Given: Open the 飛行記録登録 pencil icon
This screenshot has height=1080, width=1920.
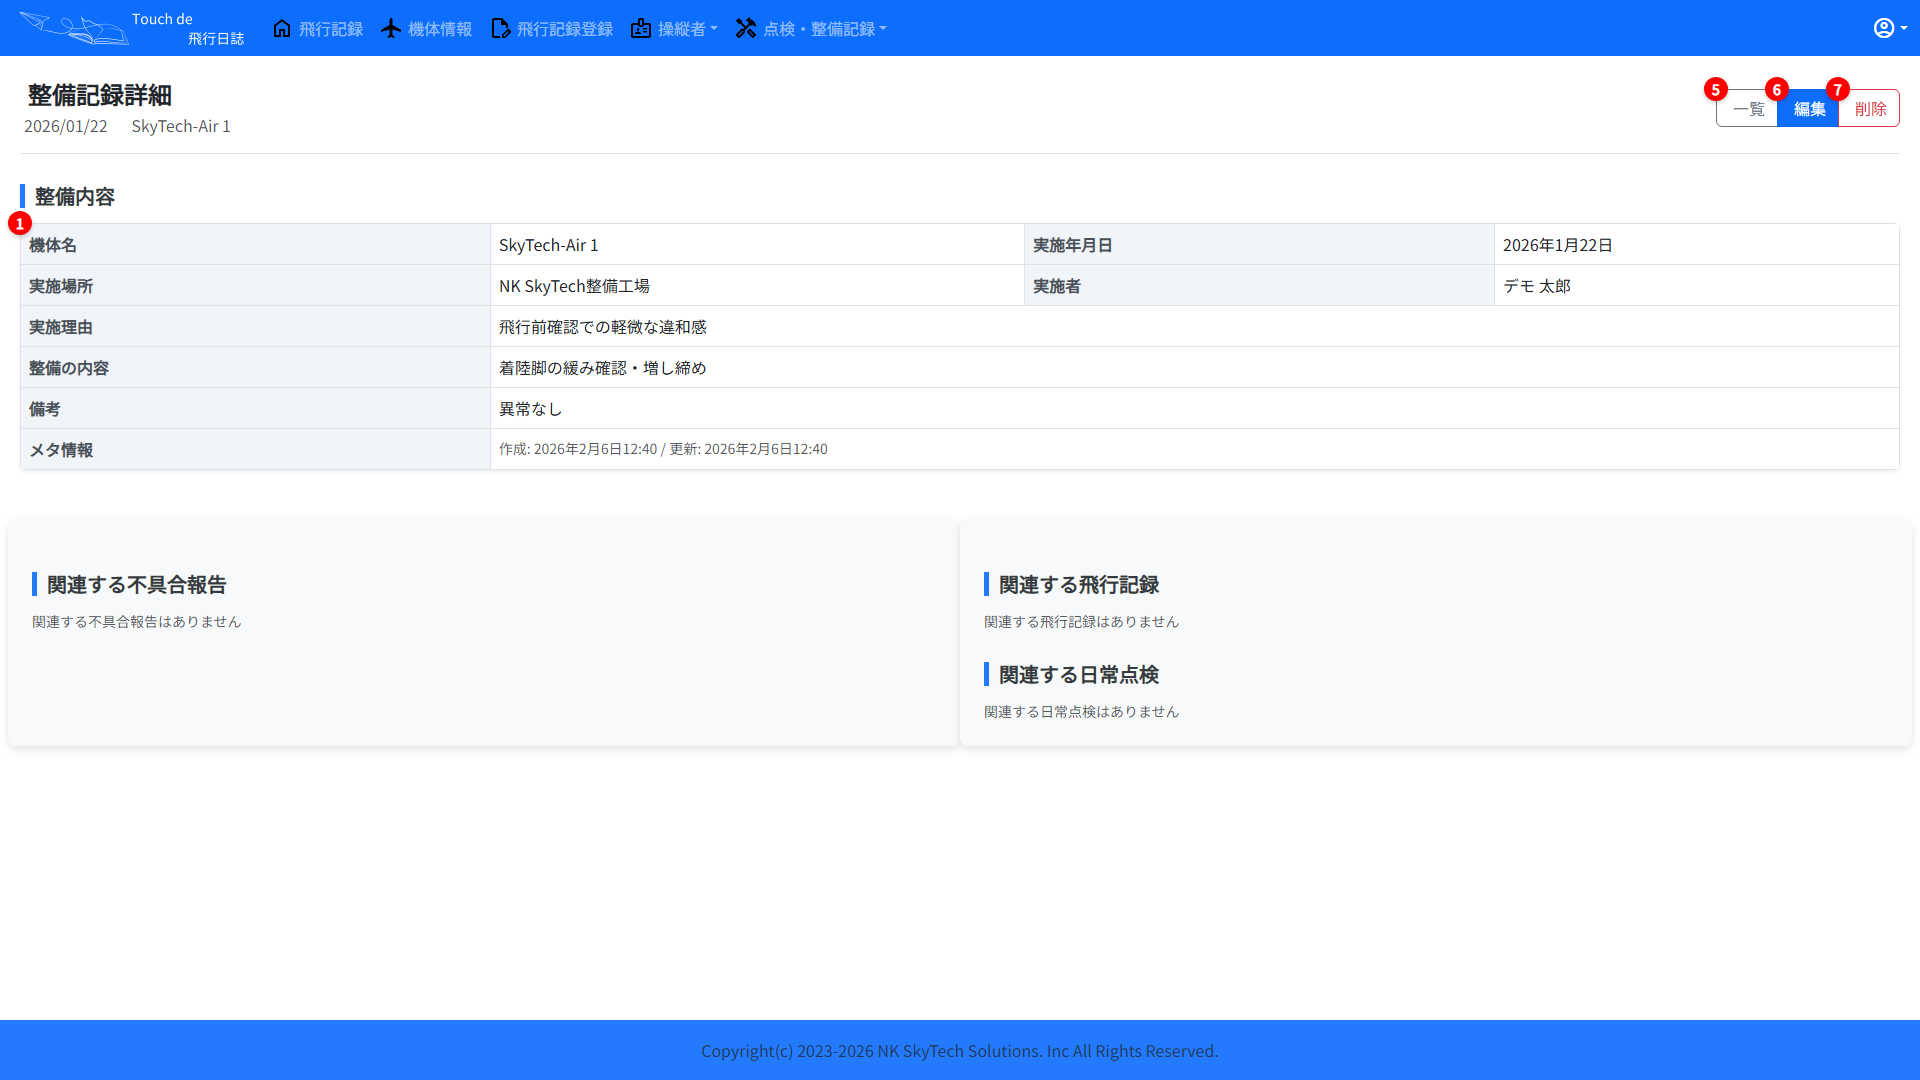Looking at the screenshot, I should pos(501,28).
